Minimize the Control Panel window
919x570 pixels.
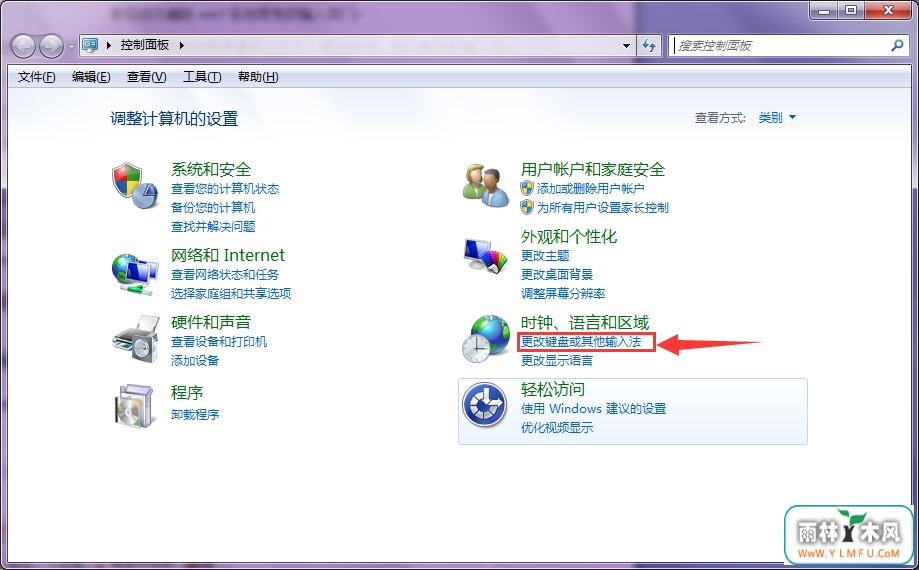coord(823,10)
